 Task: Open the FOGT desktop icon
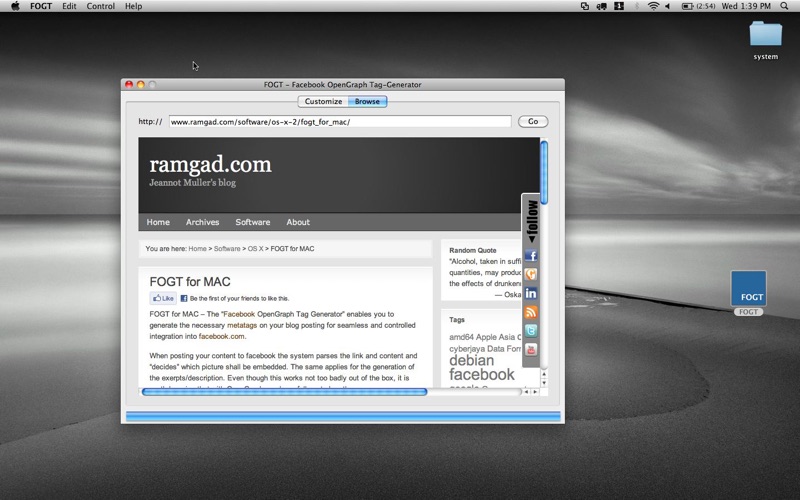point(748,289)
